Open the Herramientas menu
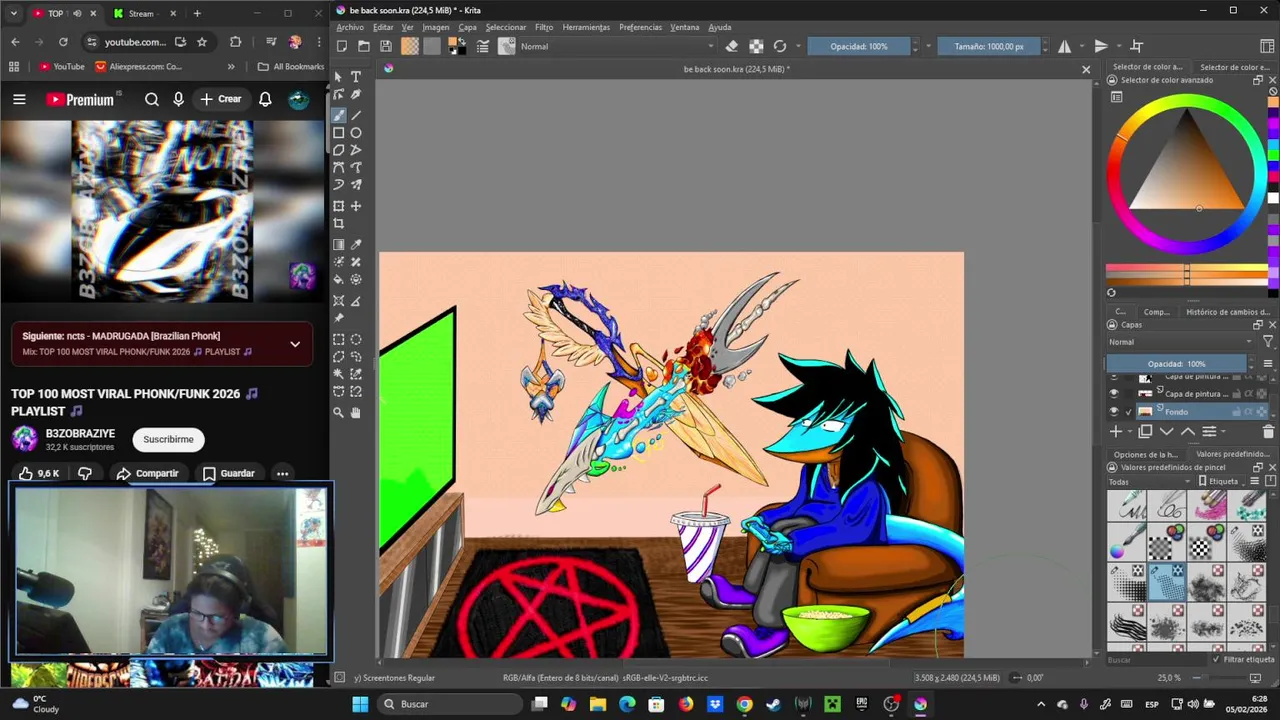1280x720 pixels. (x=586, y=27)
